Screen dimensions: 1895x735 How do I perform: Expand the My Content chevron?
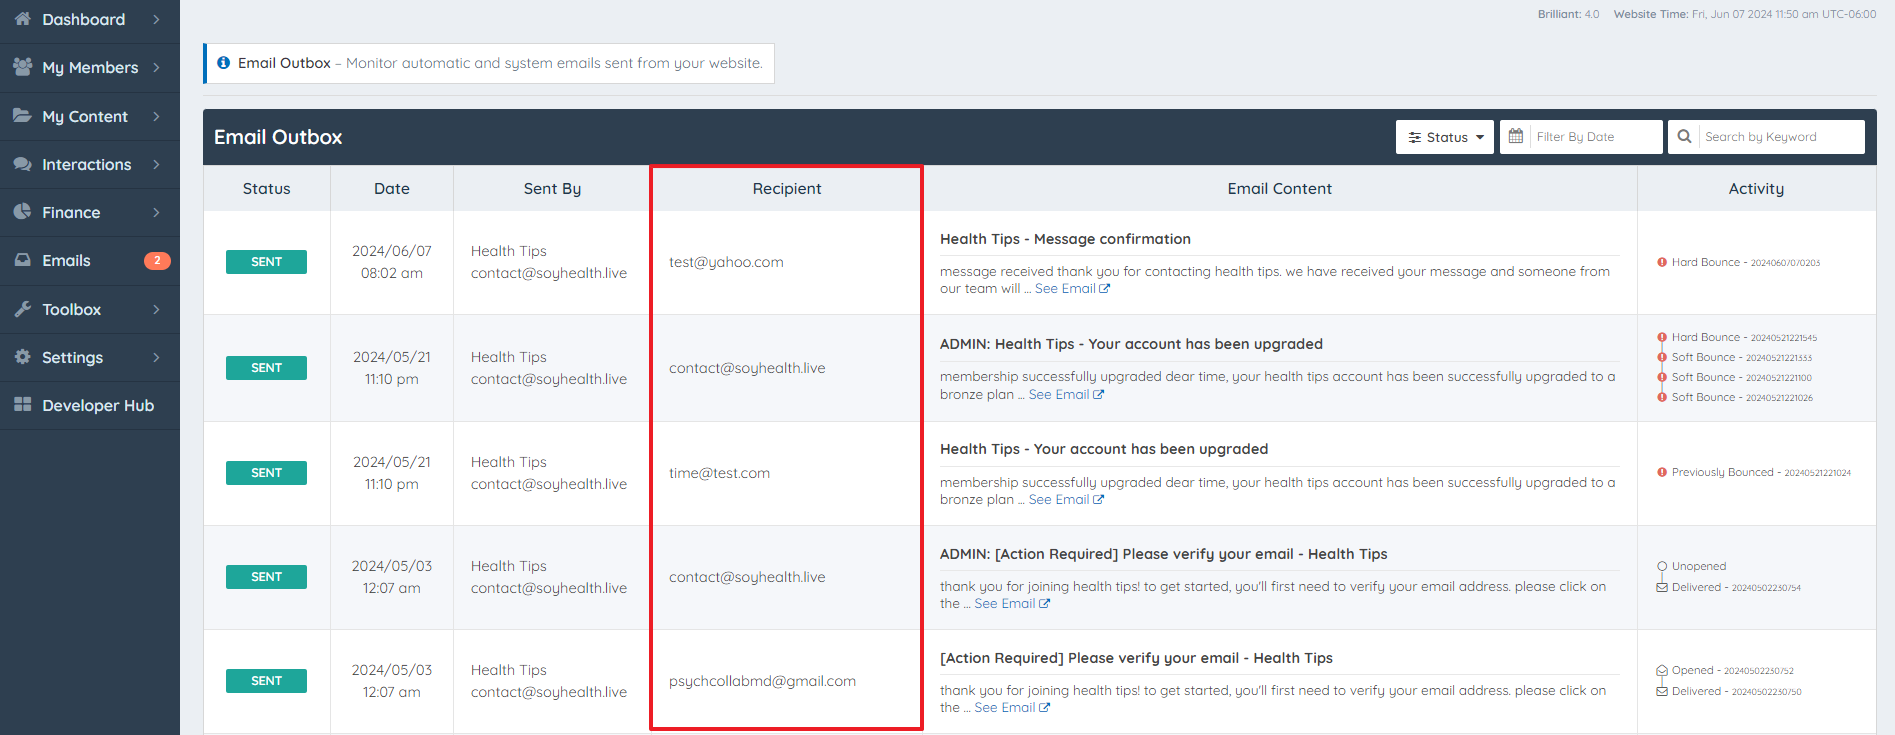156,116
